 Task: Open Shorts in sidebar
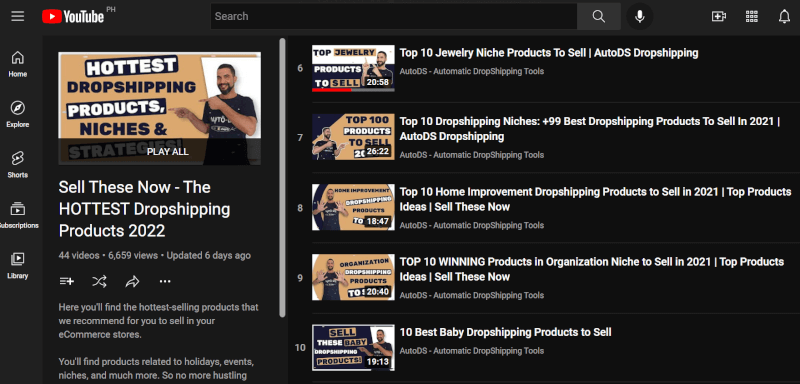[x=17, y=165]
